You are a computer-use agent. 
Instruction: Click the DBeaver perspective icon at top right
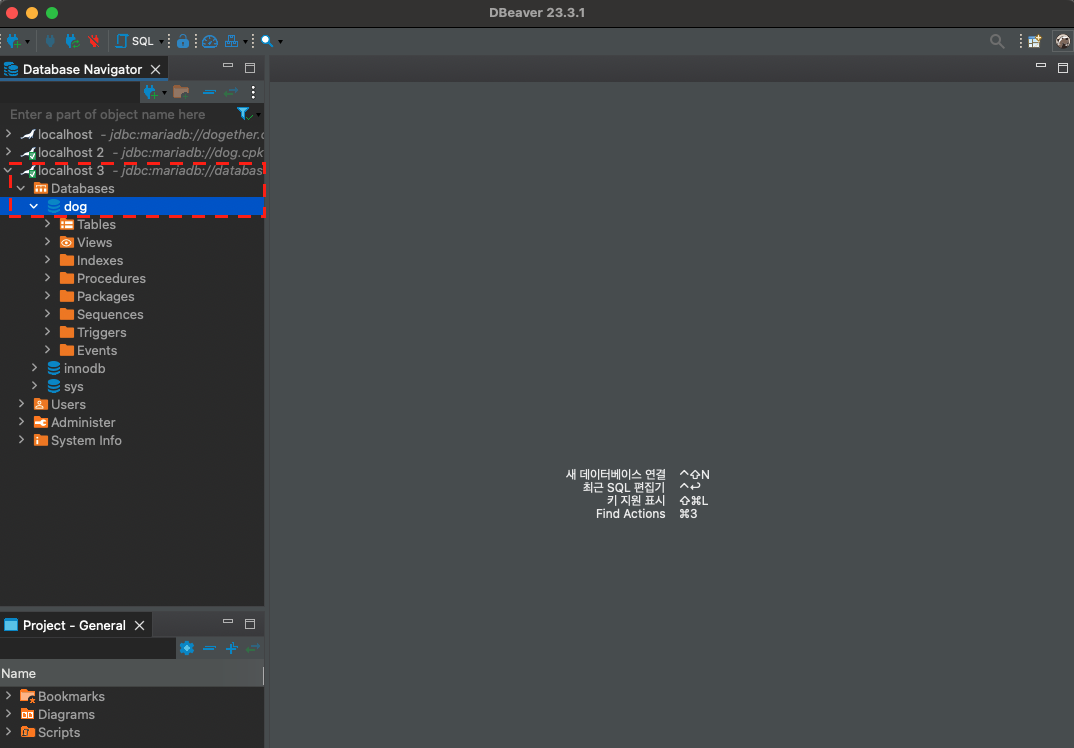tap(1062, 41)
